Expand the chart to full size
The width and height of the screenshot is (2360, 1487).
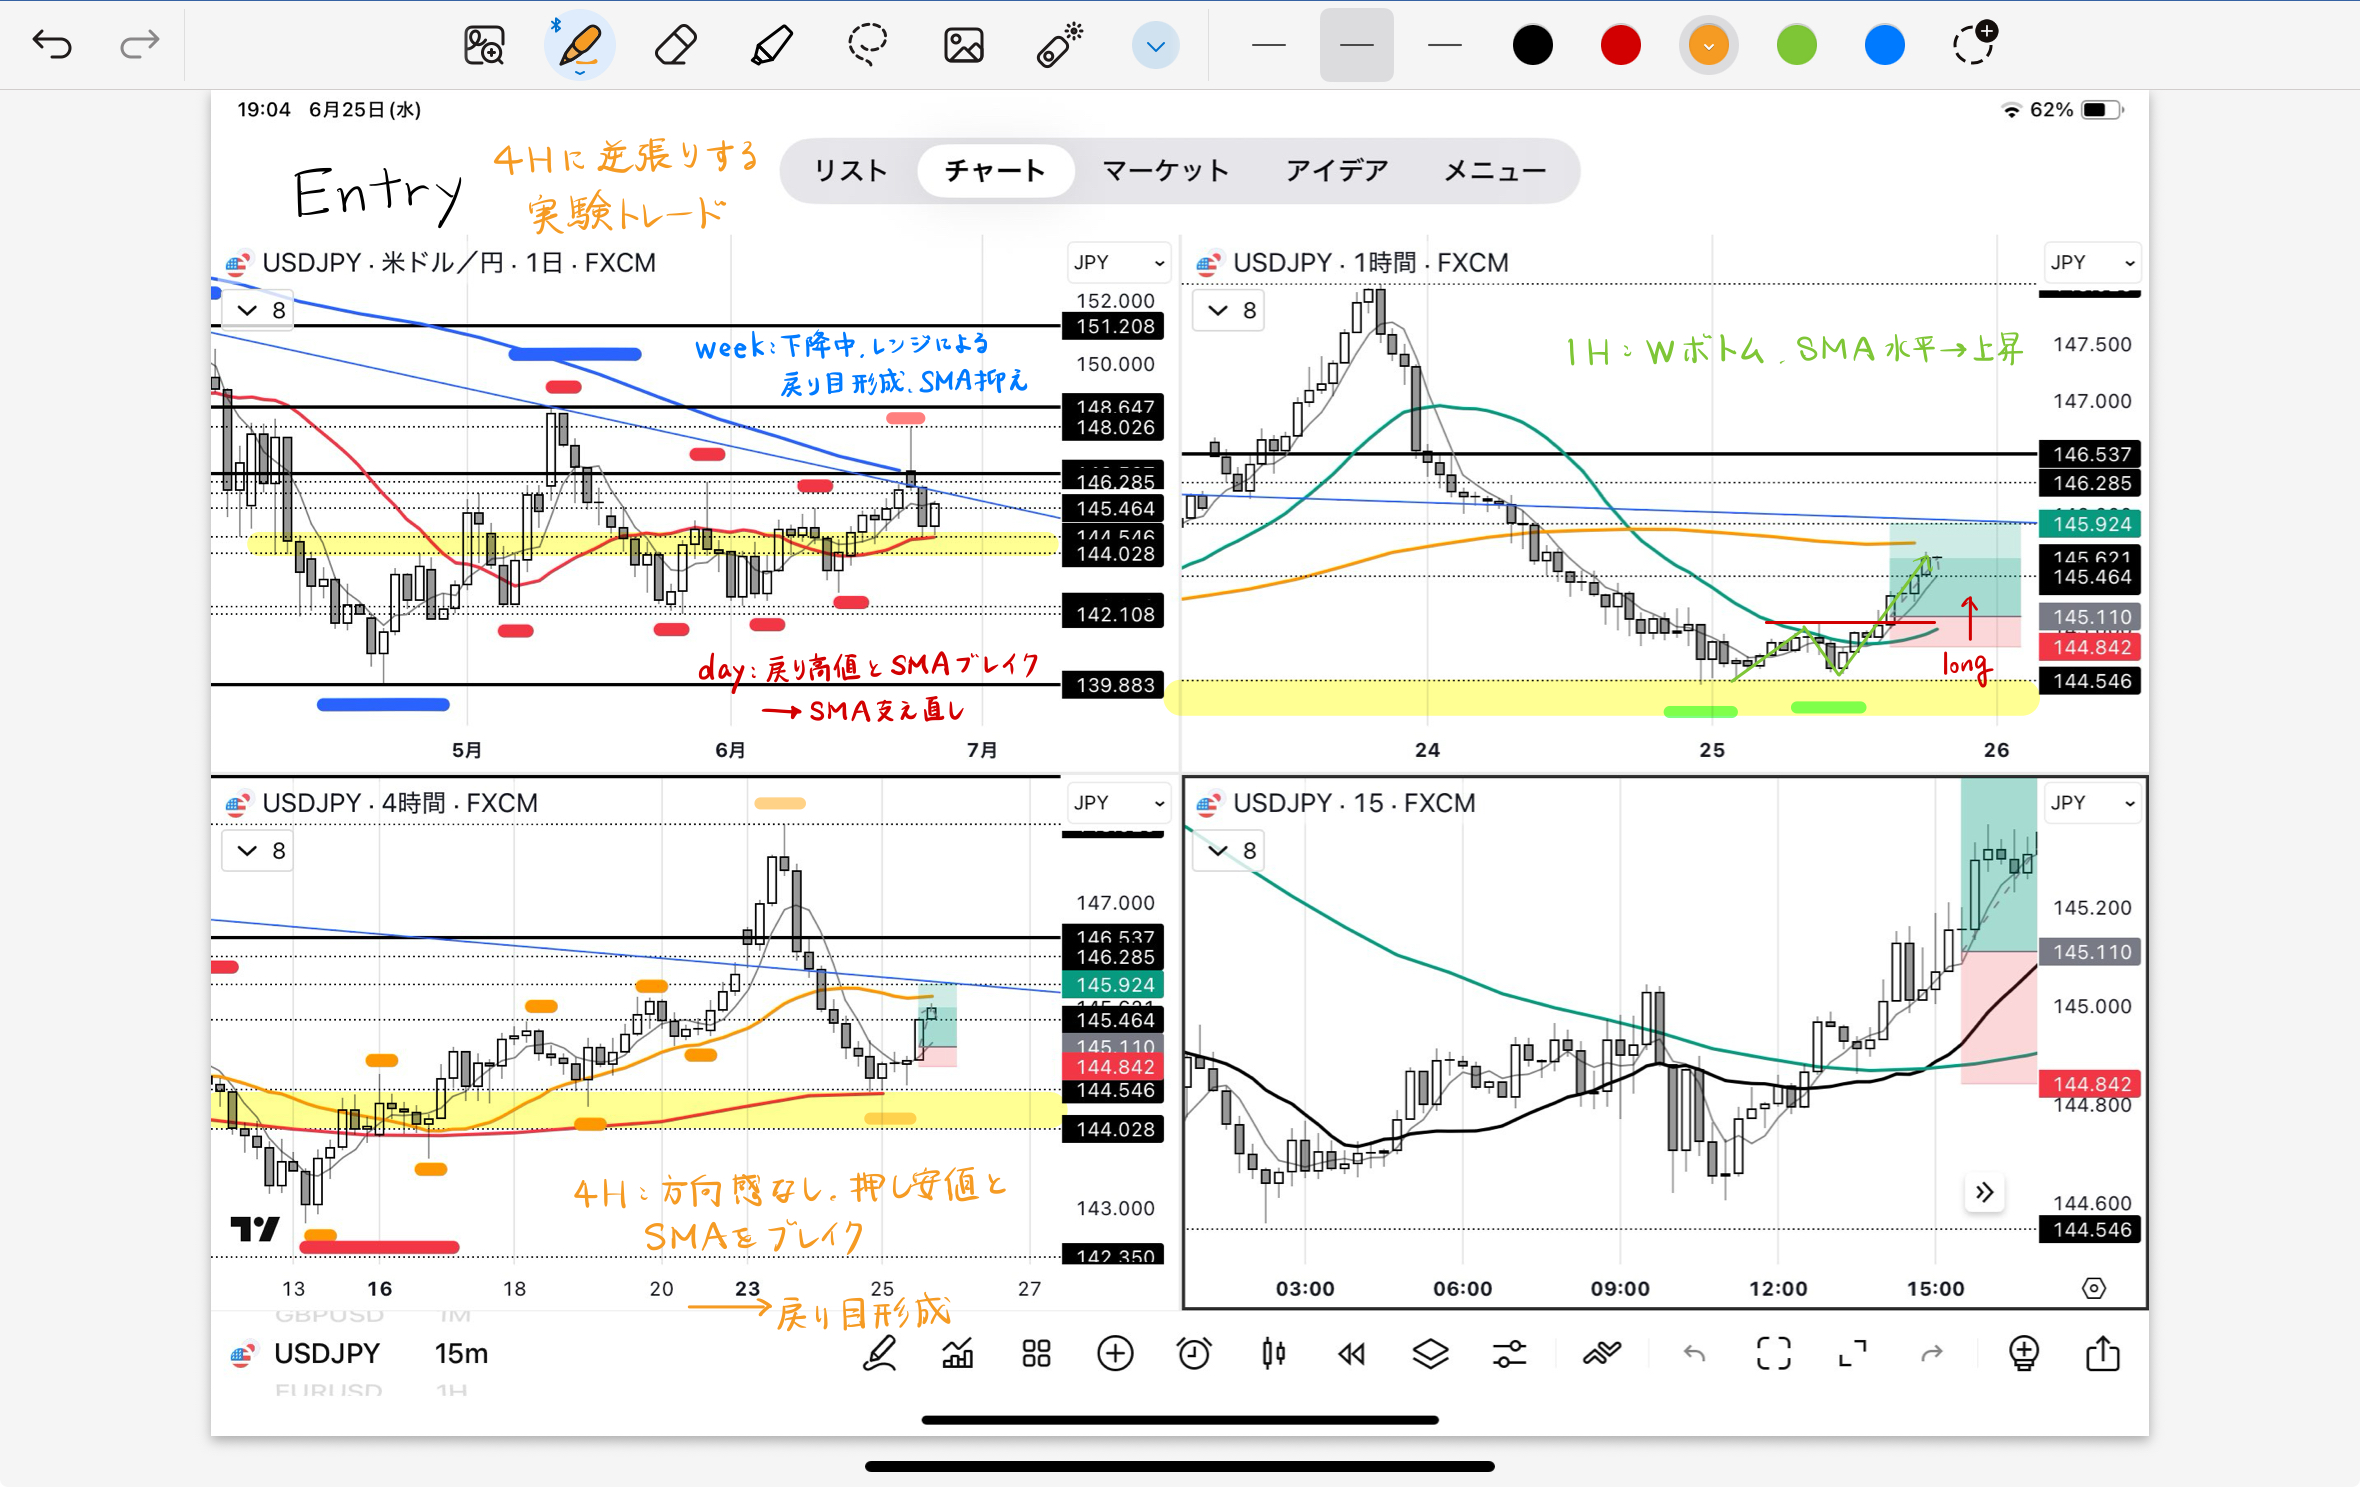click(1852, 1354)
